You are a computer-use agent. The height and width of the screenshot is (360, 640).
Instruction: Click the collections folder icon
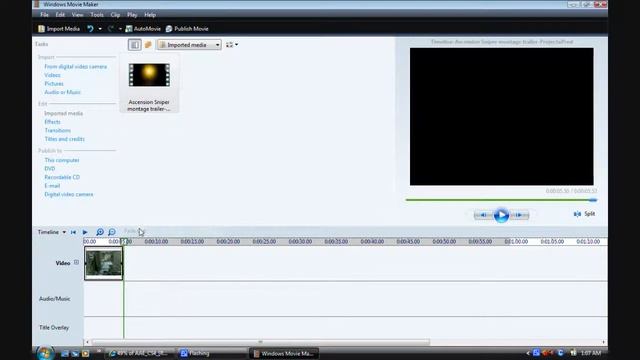coord(148,44)
